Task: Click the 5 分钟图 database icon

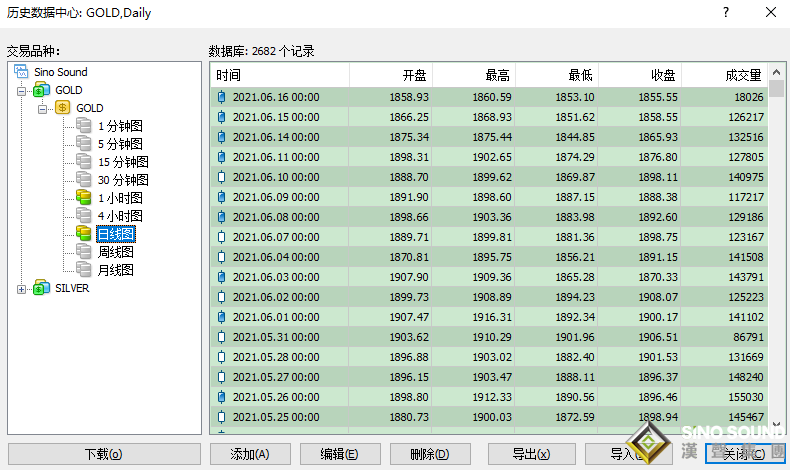Action: coord(84,144)
